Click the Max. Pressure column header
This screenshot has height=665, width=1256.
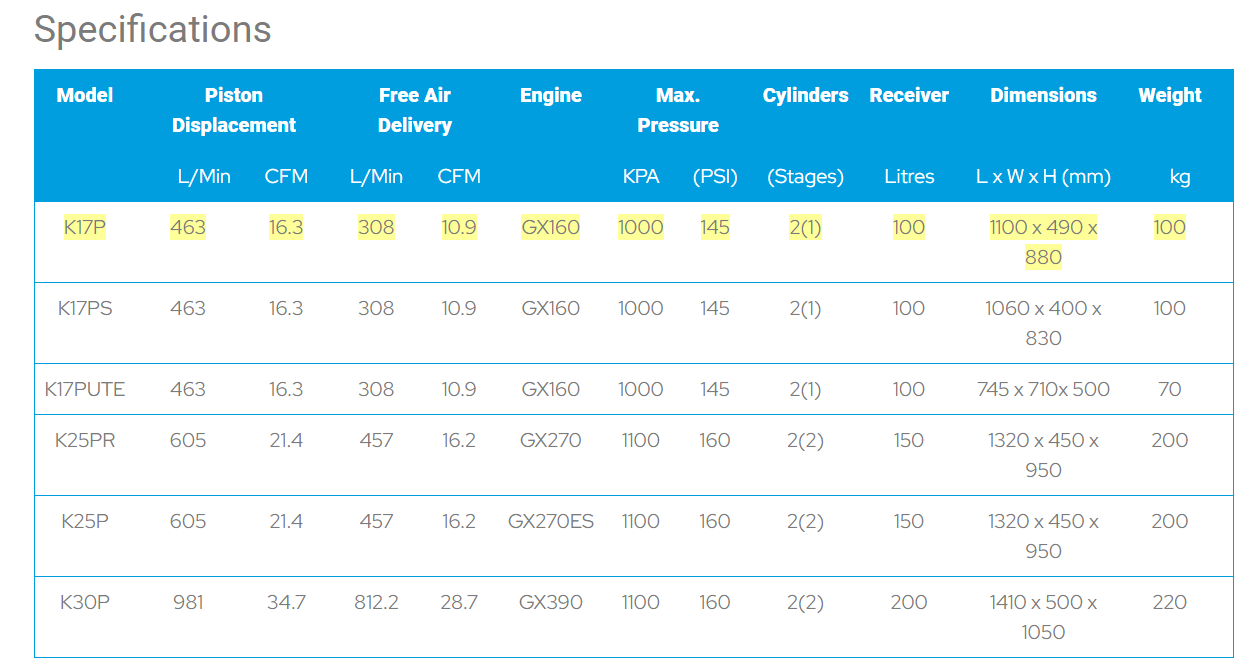point(677,110)
